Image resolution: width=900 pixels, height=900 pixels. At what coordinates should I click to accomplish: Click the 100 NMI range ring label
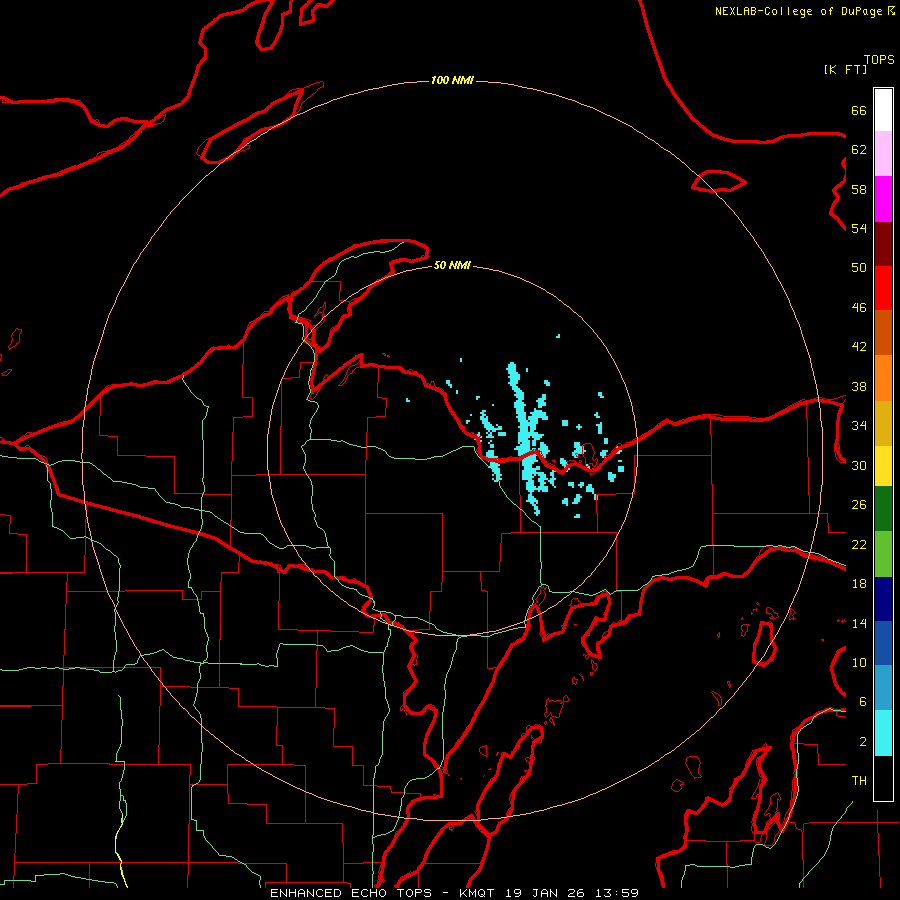(452, 80)
